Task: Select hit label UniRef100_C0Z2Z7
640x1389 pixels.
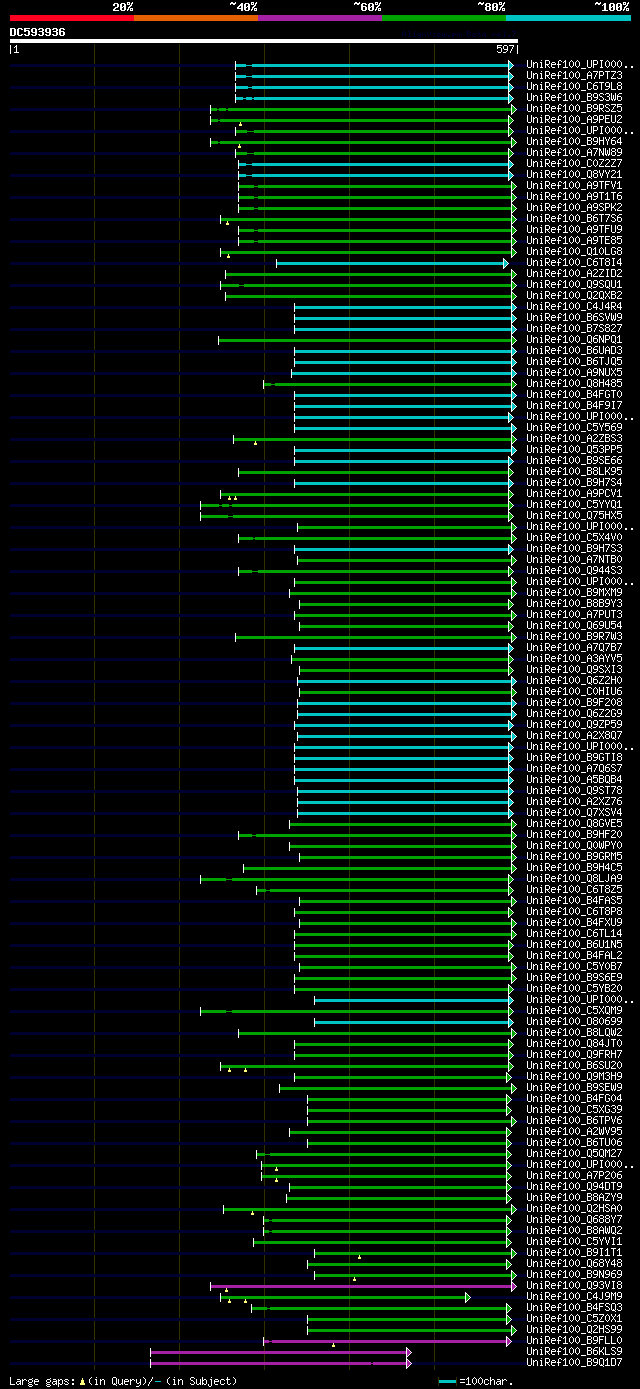Action: point(575,163)
